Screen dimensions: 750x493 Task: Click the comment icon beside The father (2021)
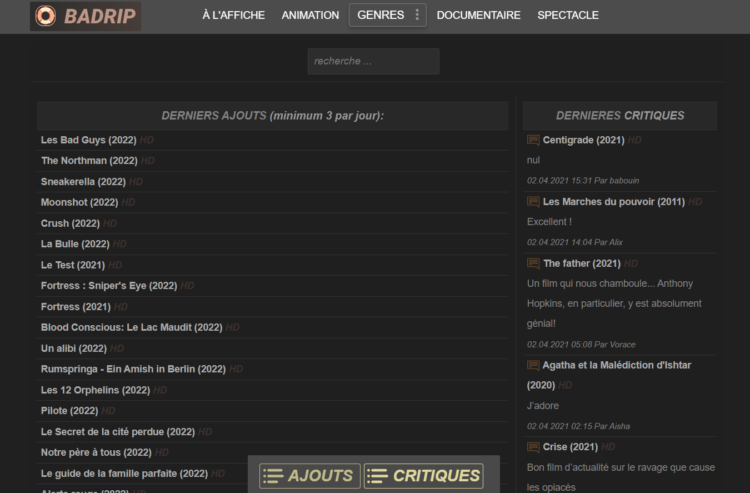click(533, 263)
